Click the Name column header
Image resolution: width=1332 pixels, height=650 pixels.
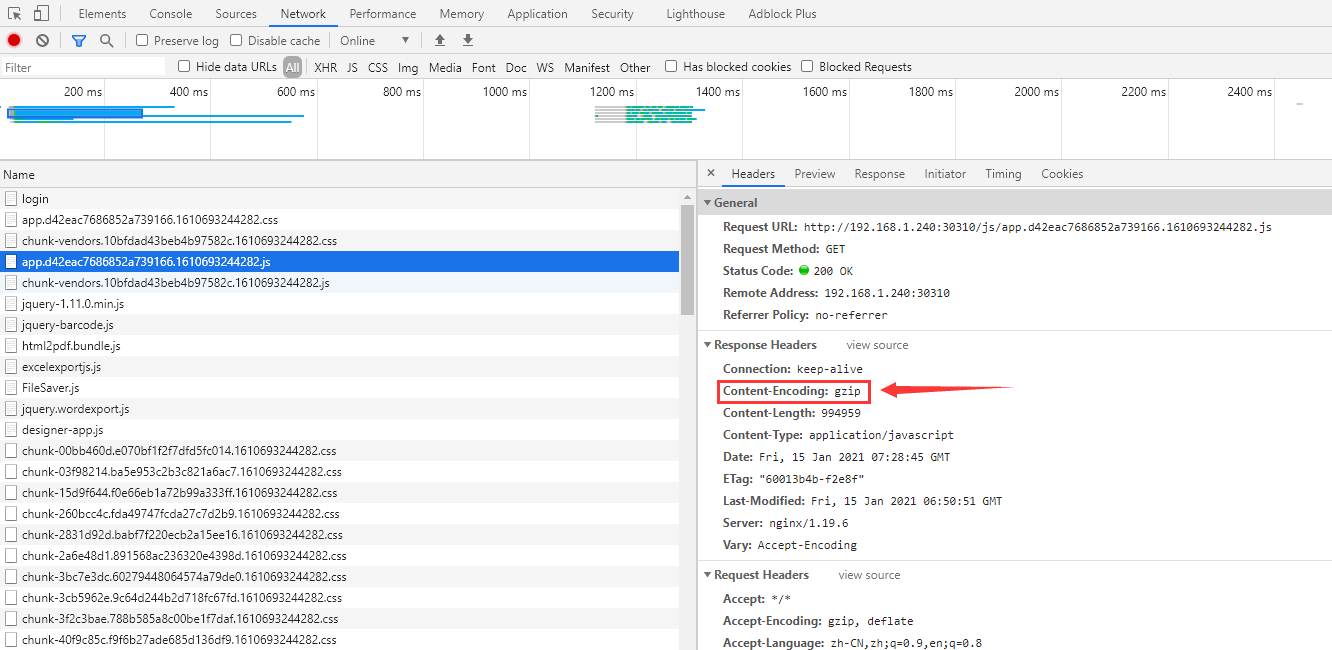(347, 174)
